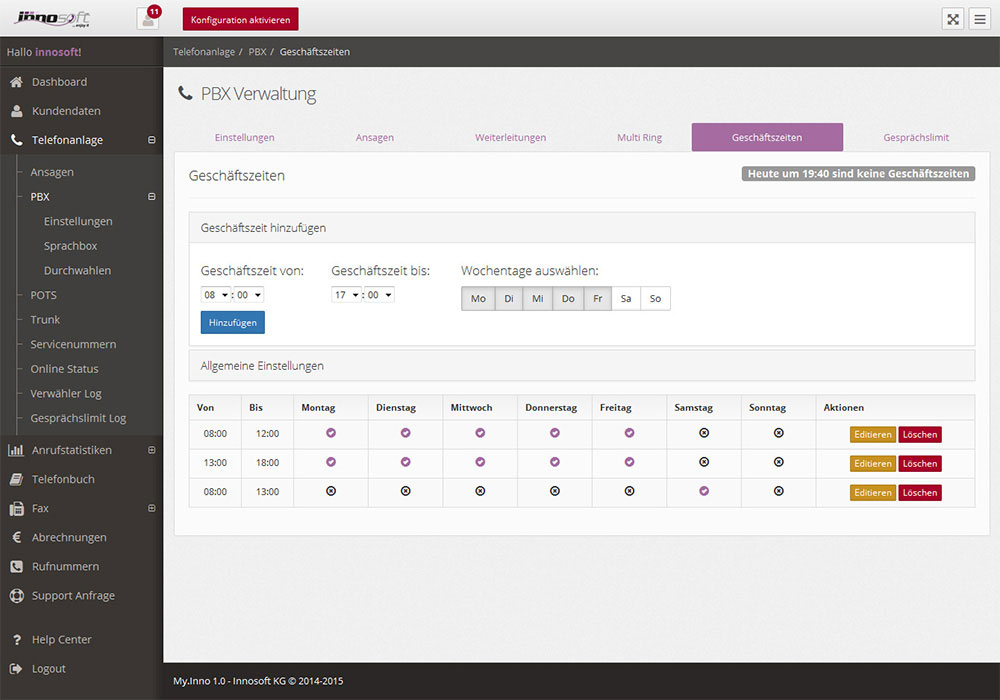This screenshot has width=1000, height=700.
Task: Open the hamburger menu icon at top right
Action: 980,19
